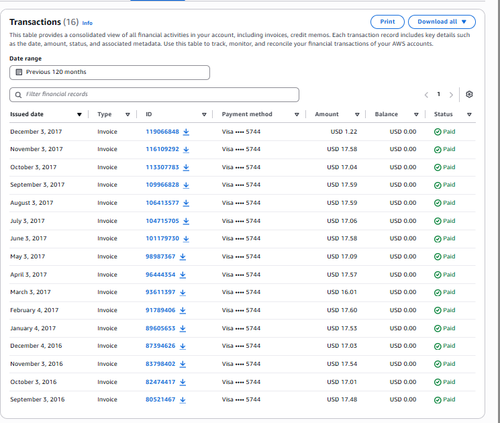Click the Issued date column header label
Image resolution: width=500 pixels, height=423 pixels.
click(x=27, y=114)
